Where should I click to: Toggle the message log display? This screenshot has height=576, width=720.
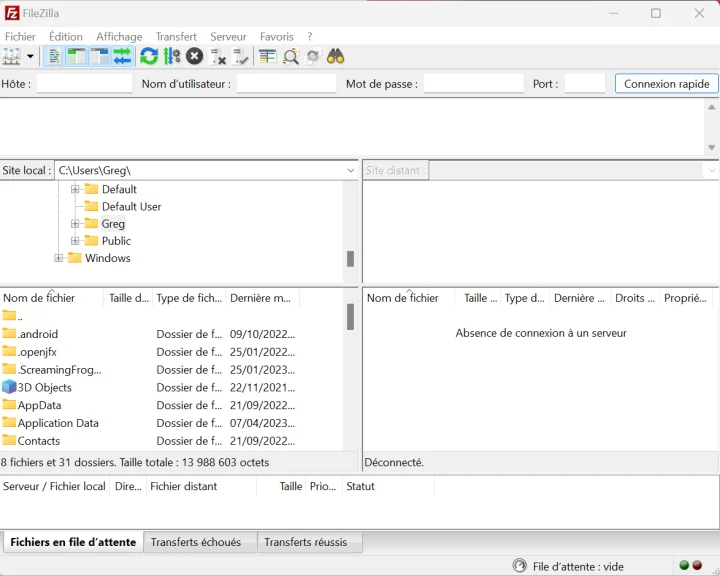point(54,57)
